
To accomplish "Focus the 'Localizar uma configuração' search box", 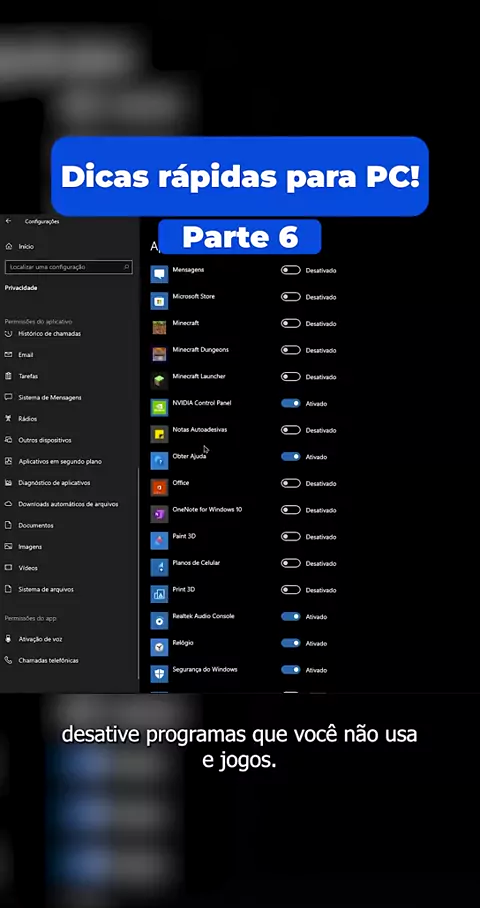I will click(x=68, y=267).
